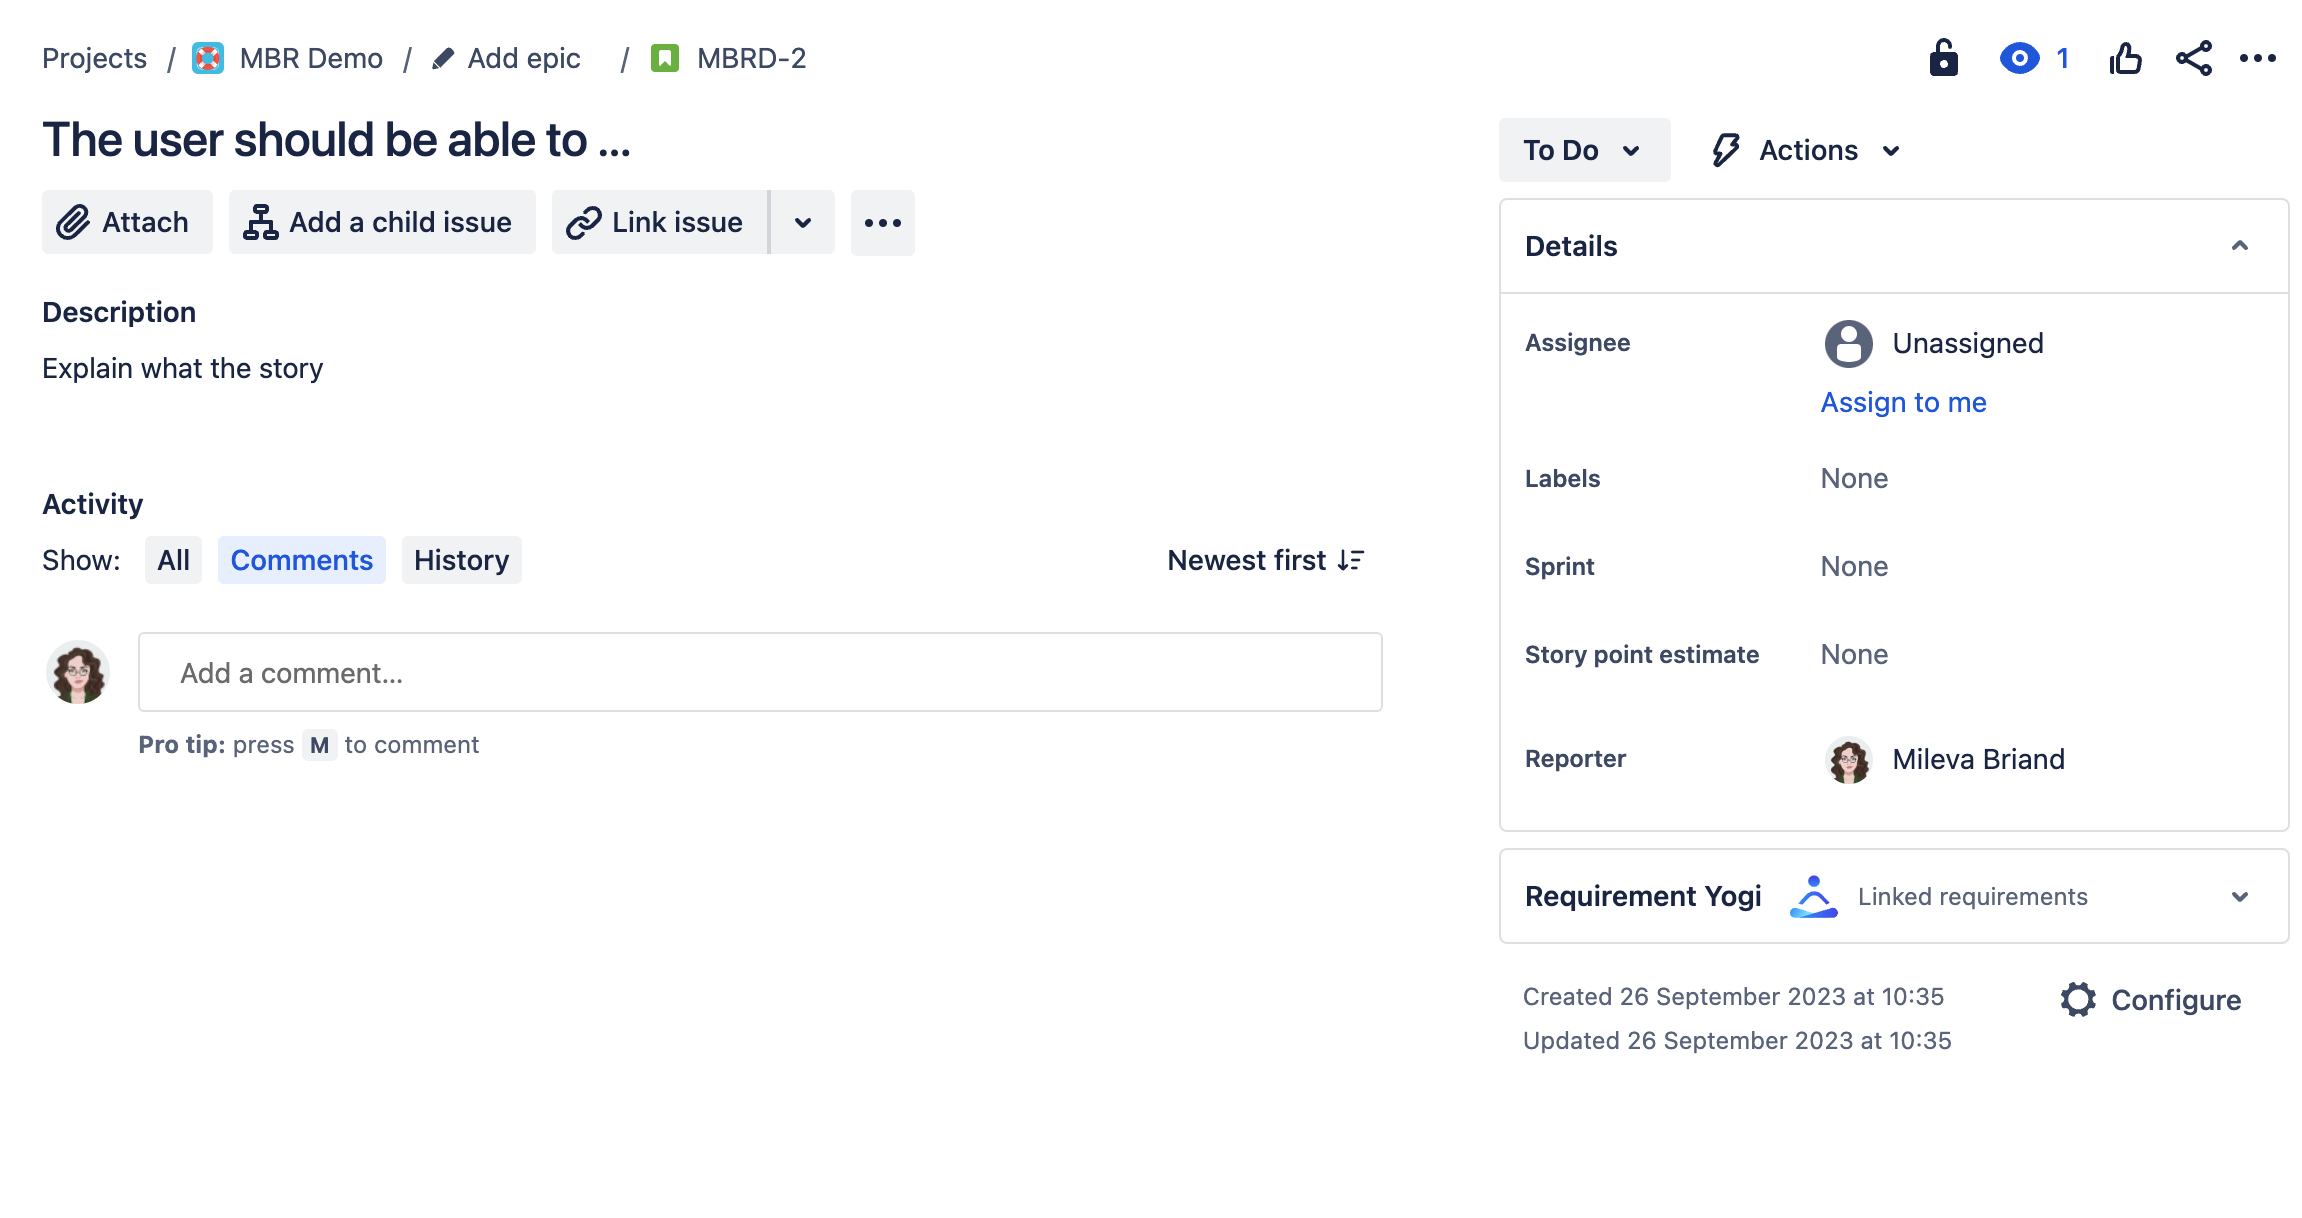The width and height of the screenshot is (2302, 1218).
Task: Click the Add a comment field
Action: pyautogui.click(x=760, y=672)
